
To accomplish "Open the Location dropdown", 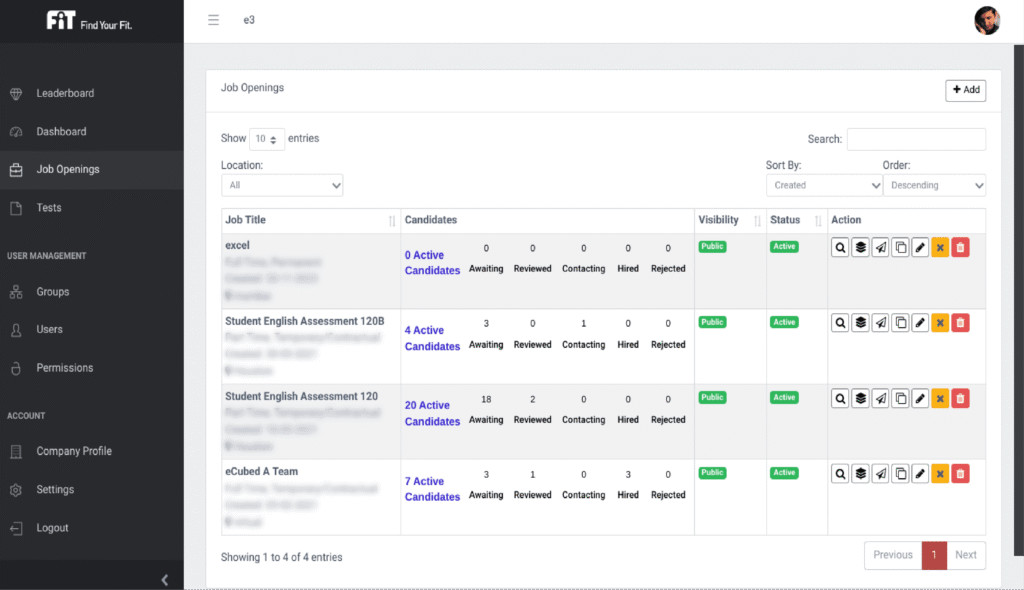I will coord(282,185).
